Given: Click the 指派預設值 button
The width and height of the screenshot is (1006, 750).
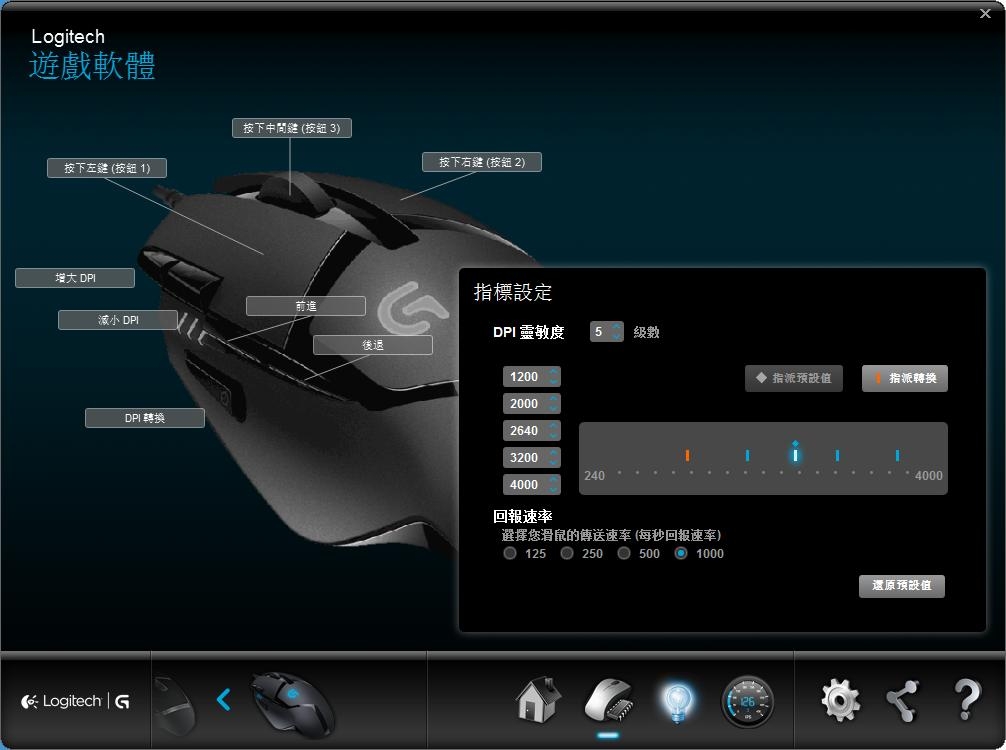Looking at the screenshot, I should 794,379.
